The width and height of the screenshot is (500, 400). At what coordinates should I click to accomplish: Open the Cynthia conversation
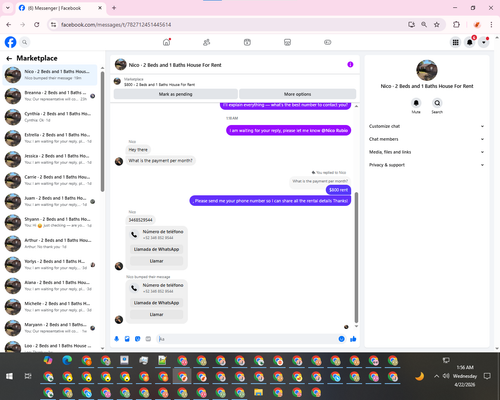pyautogui.click(x=50, y=117)
